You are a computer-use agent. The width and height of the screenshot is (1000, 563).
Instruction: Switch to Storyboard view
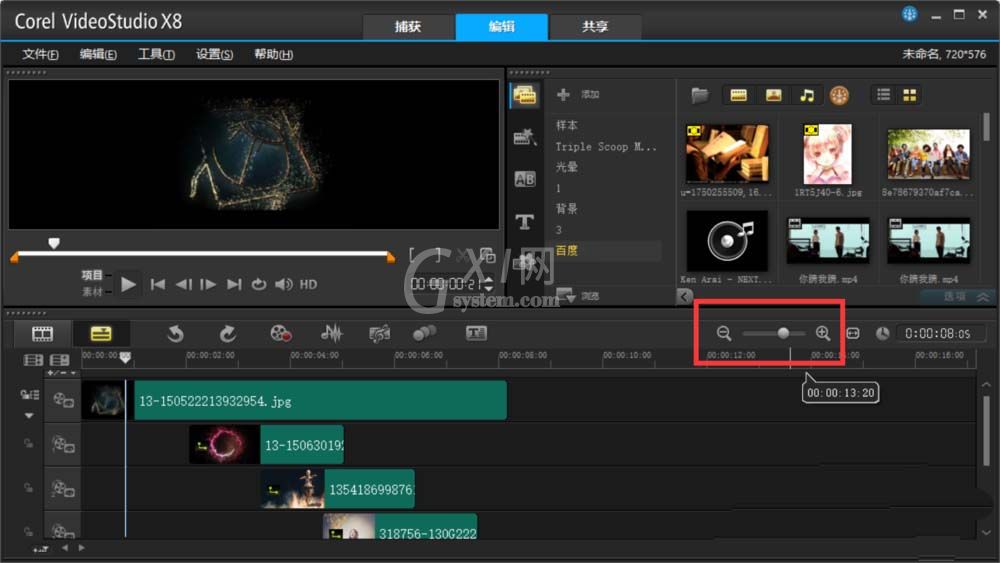[43, 333]
